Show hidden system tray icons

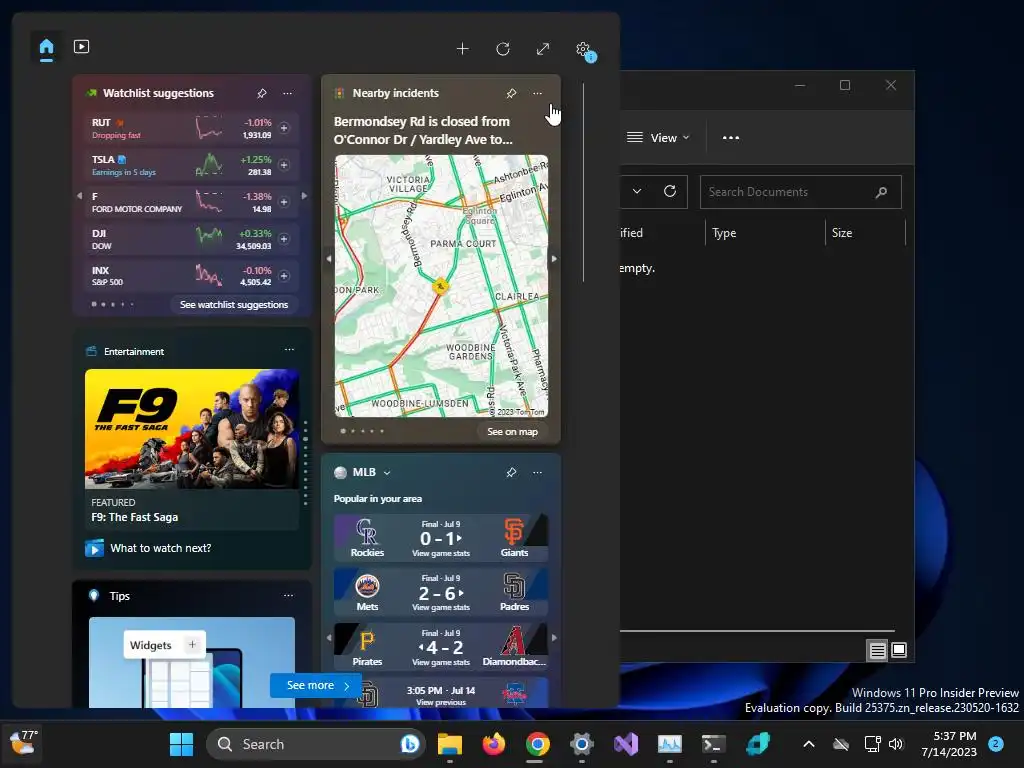808,744
